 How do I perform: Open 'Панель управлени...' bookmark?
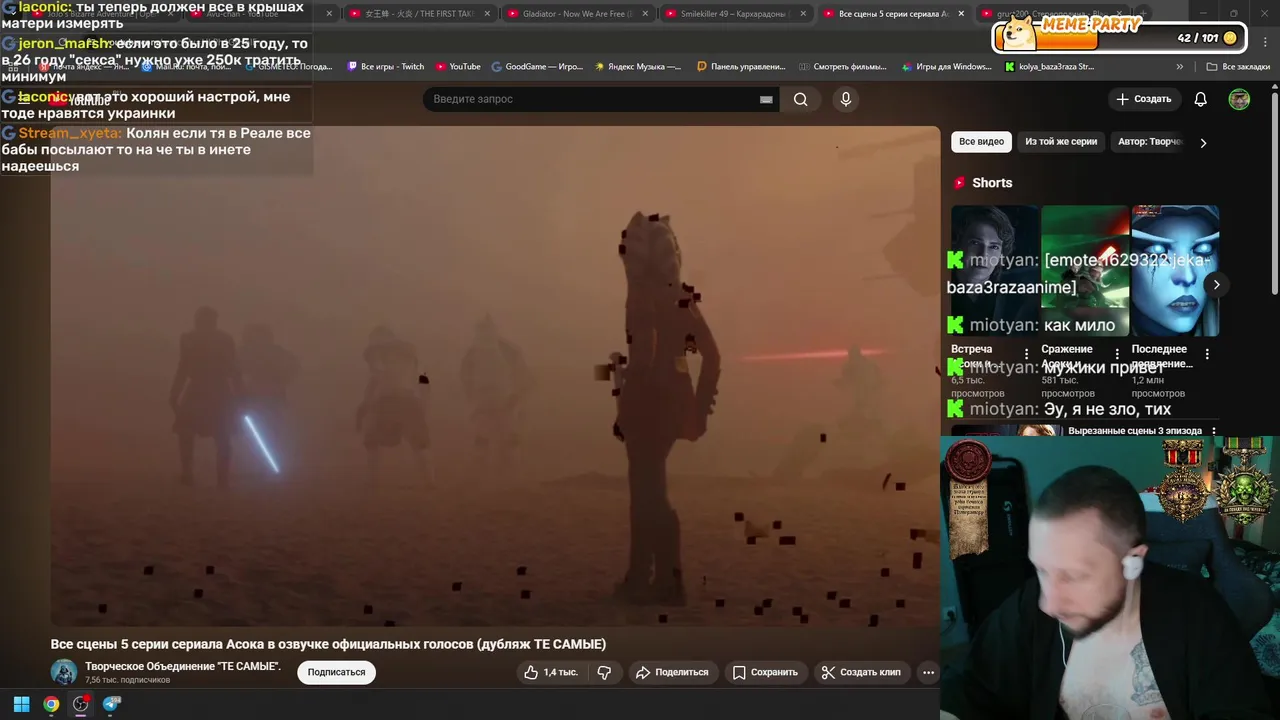click(742, 67)
